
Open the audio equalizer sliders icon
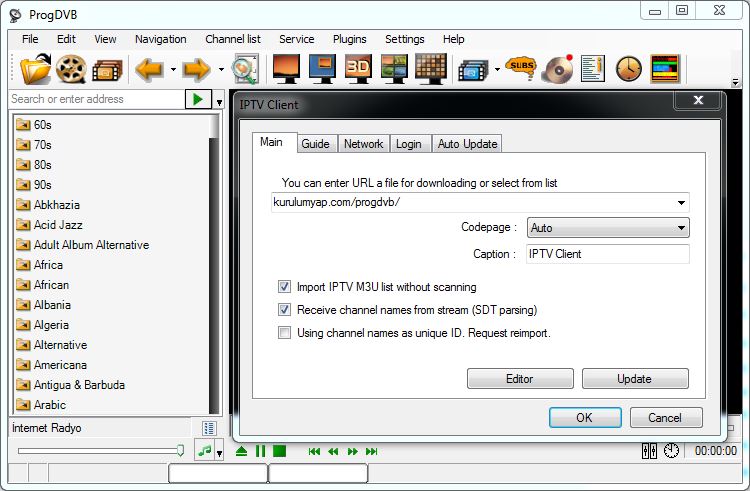[x=649, y=451]
